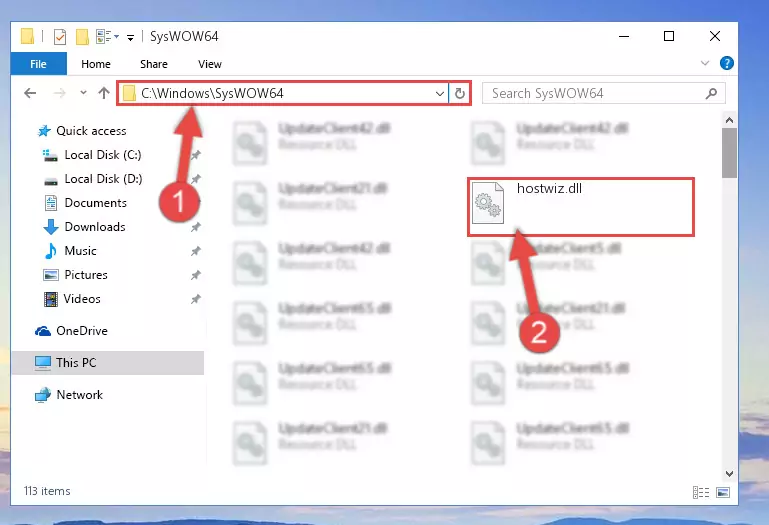Click the This PC monitor icon
Viewport: 769px width, 525px height.
pos(43,363)
